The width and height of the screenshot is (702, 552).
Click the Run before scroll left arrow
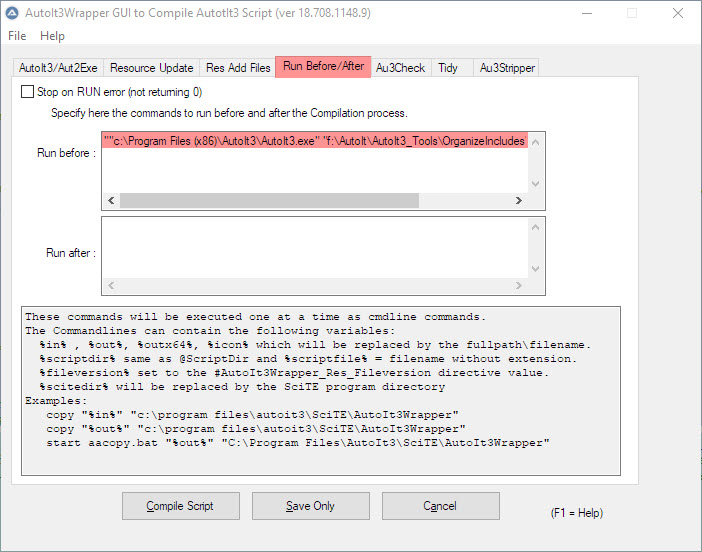[111, 201]
